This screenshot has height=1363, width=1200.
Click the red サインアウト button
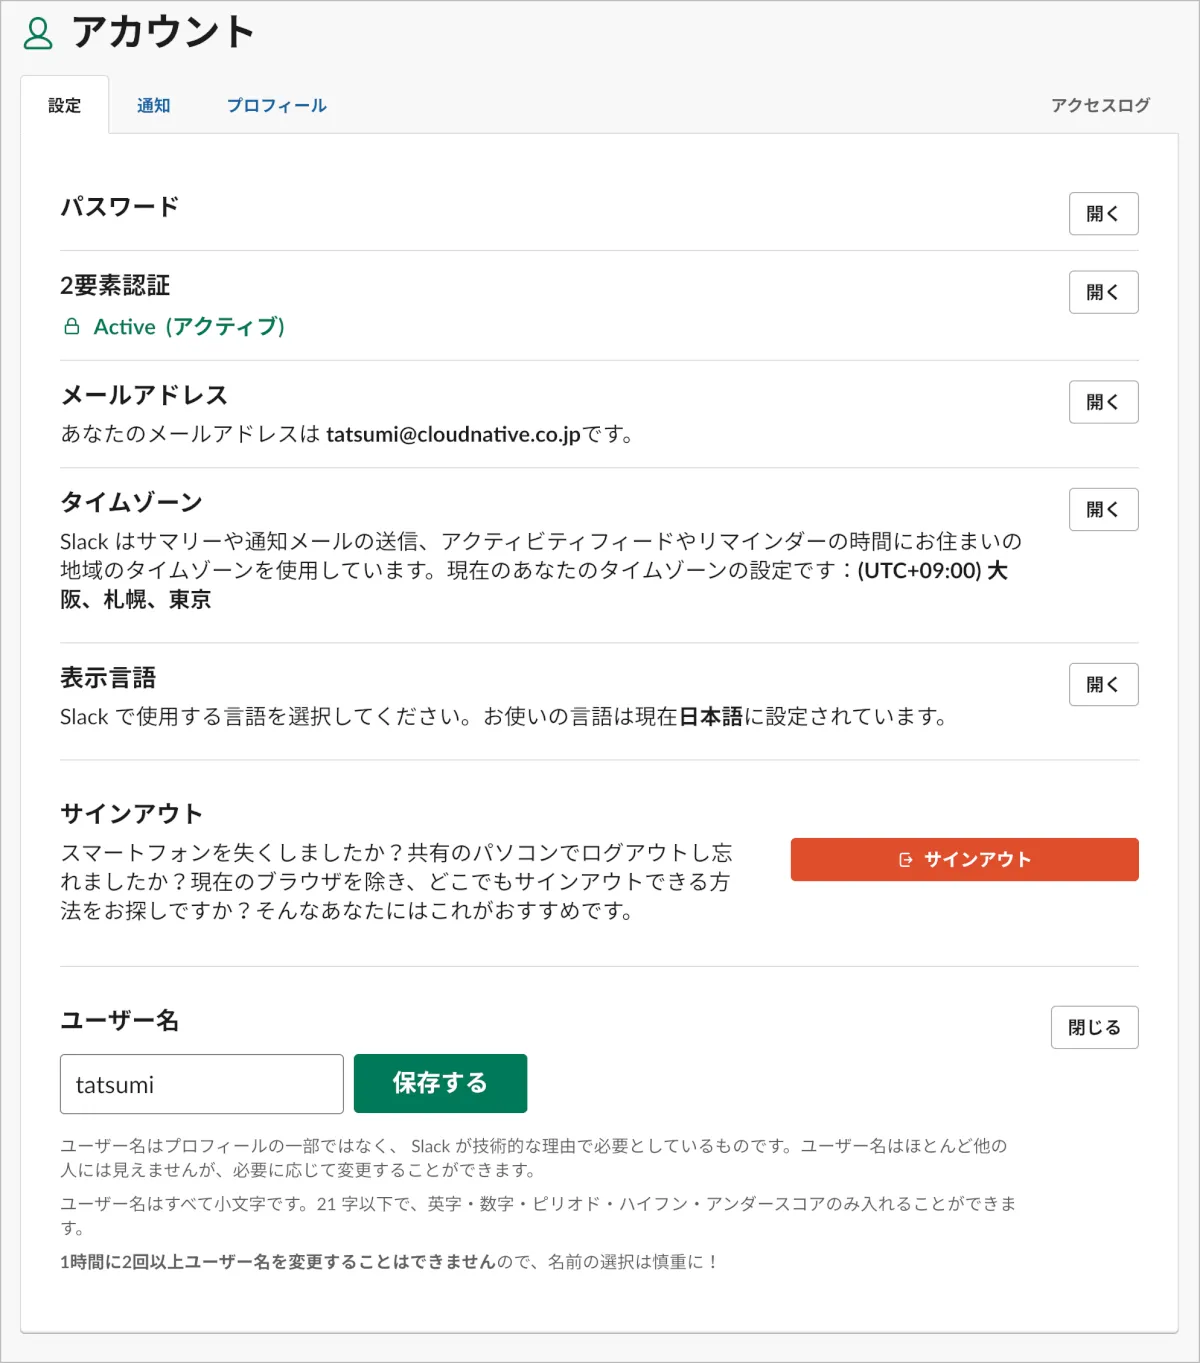click(964, 859)
